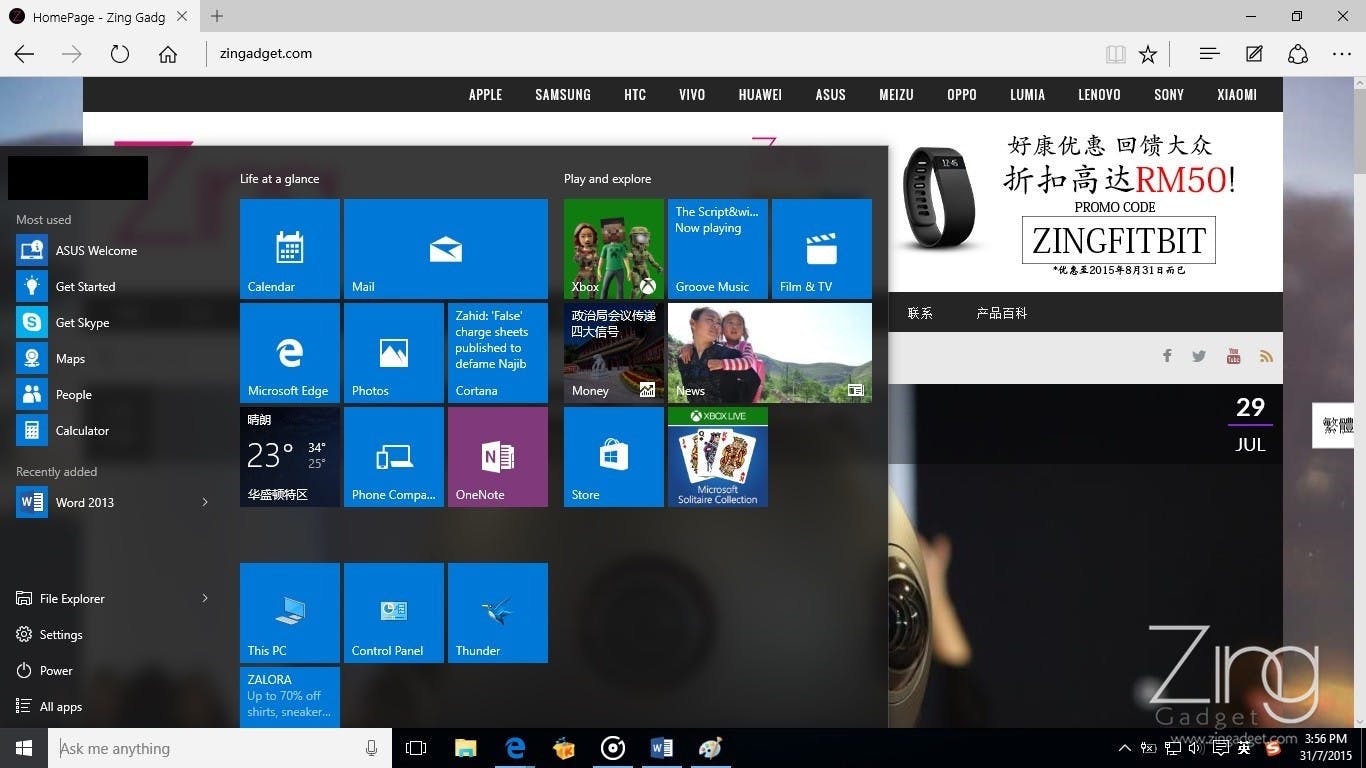The width and height of the screenshot is (1366, 768).
Task: Click the favorites star in Edge
Action: click(1148, 54)
